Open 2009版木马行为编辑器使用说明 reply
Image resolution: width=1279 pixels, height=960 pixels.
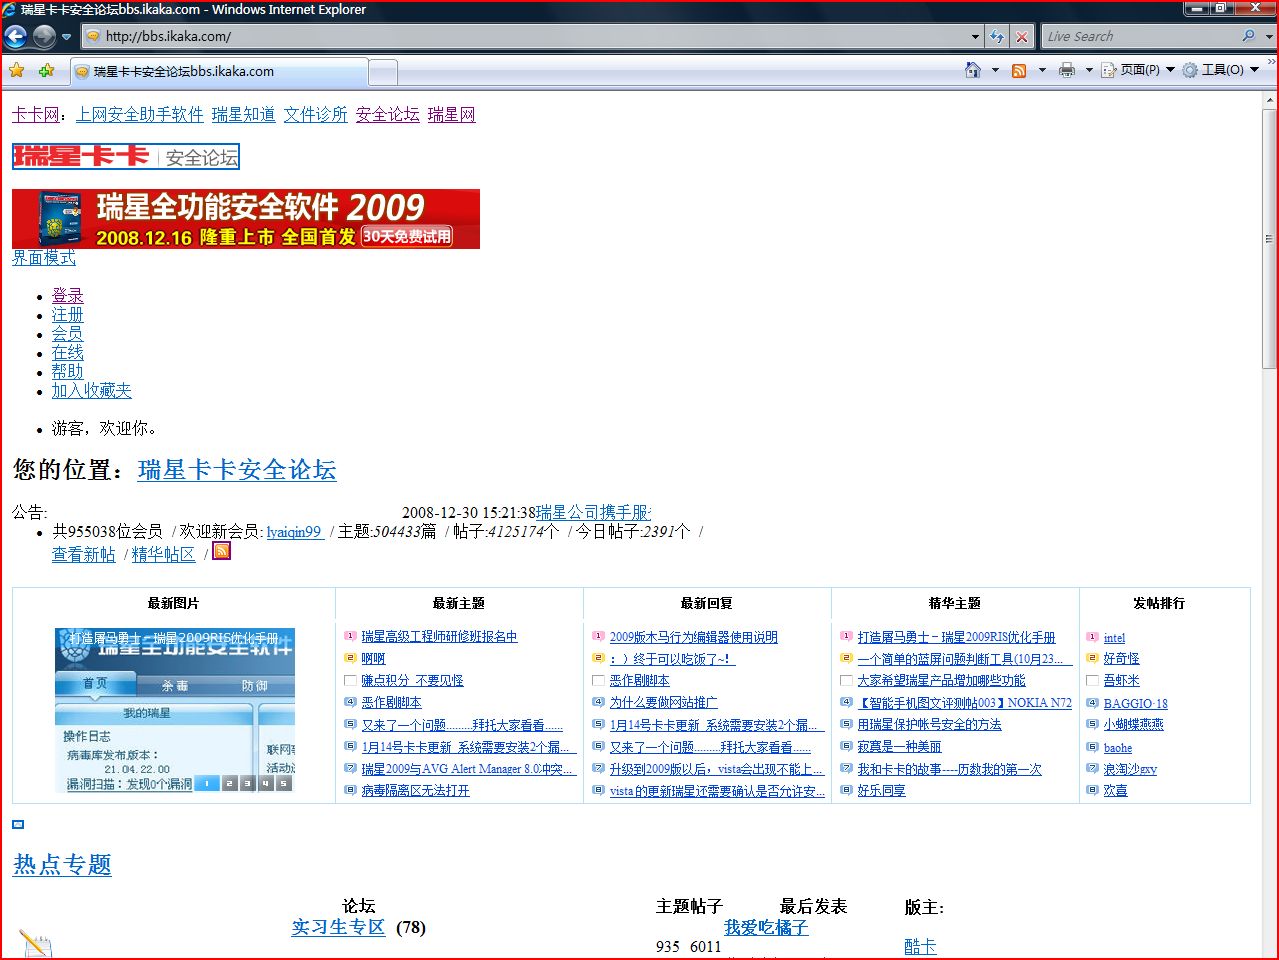[x=693, y=637]
